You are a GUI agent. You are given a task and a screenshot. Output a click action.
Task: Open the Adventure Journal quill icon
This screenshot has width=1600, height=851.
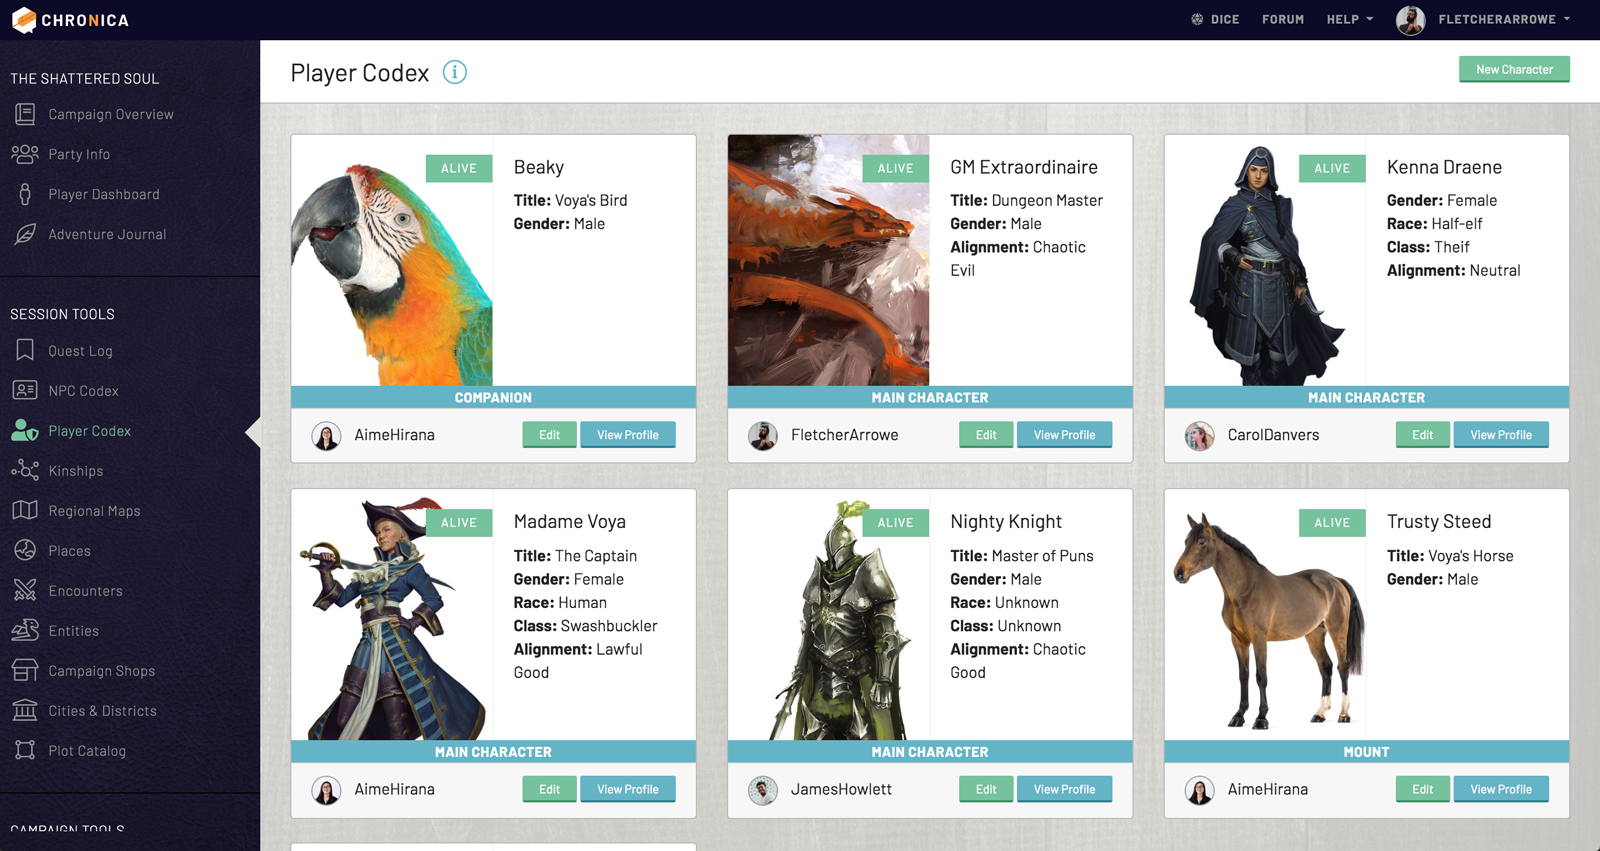coord(25,234)
